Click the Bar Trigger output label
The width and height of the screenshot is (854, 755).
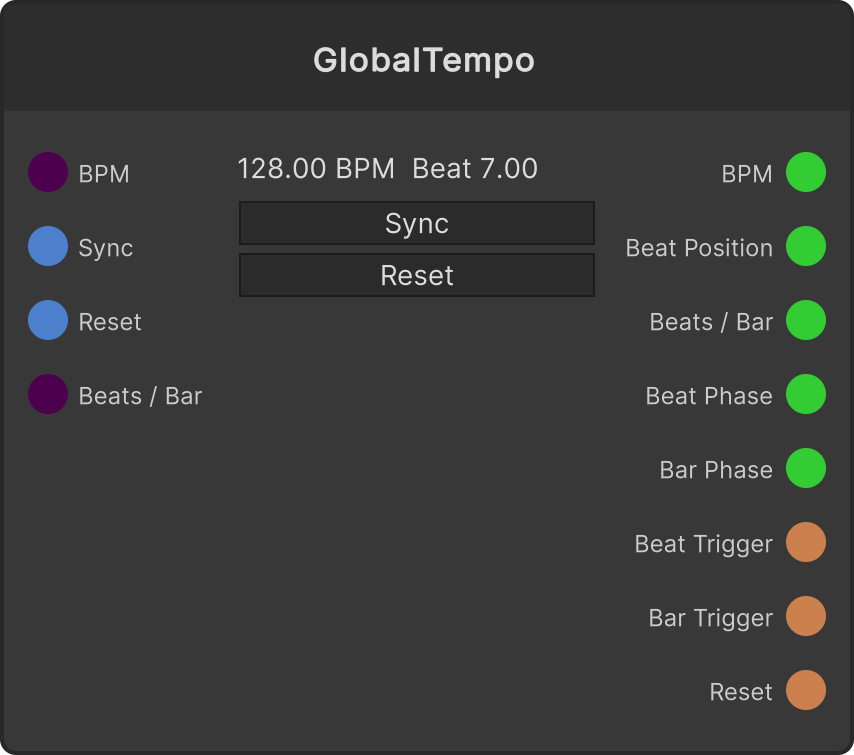[711, 619]
